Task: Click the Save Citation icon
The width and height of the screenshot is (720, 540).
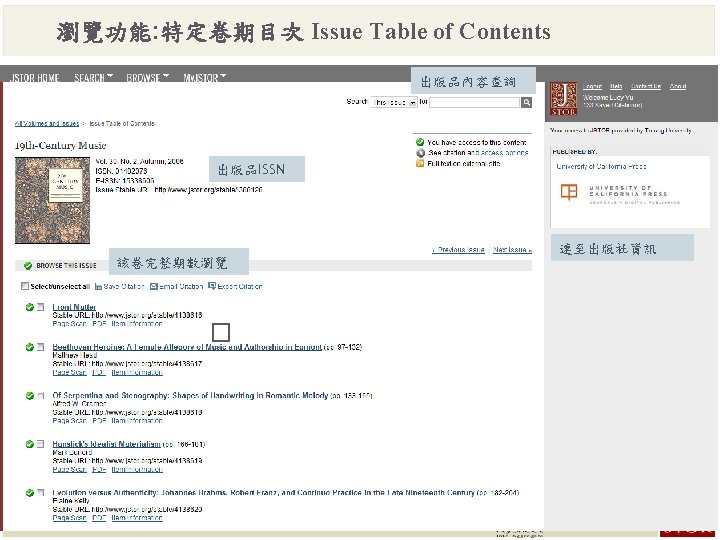Action: coord(98,287)
